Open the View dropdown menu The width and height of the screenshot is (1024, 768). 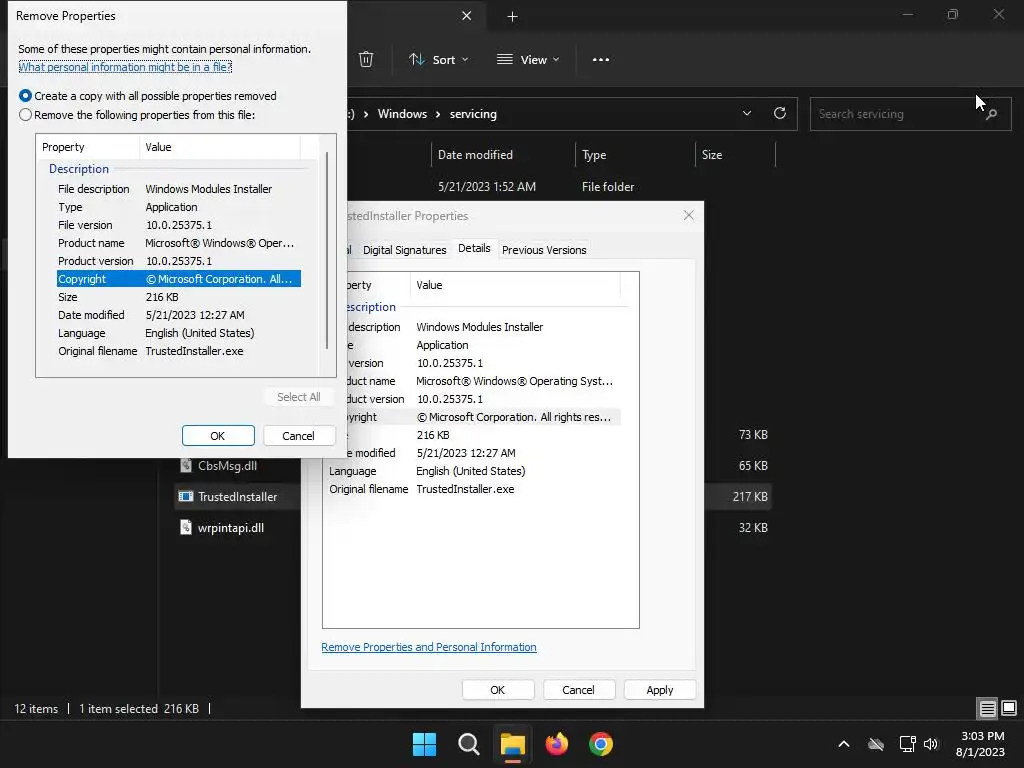(x=528, y=59)
